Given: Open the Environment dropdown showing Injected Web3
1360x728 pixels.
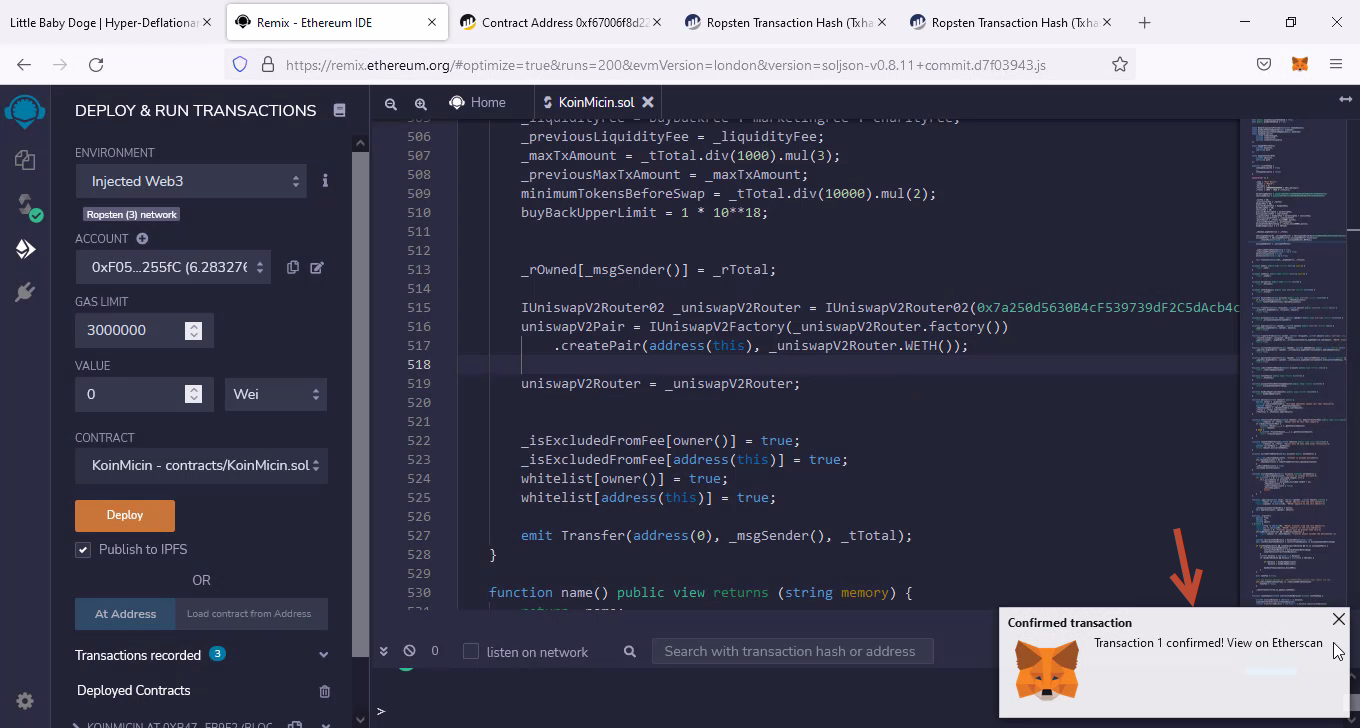Looking at the screenshot, I should coord(195,181).
